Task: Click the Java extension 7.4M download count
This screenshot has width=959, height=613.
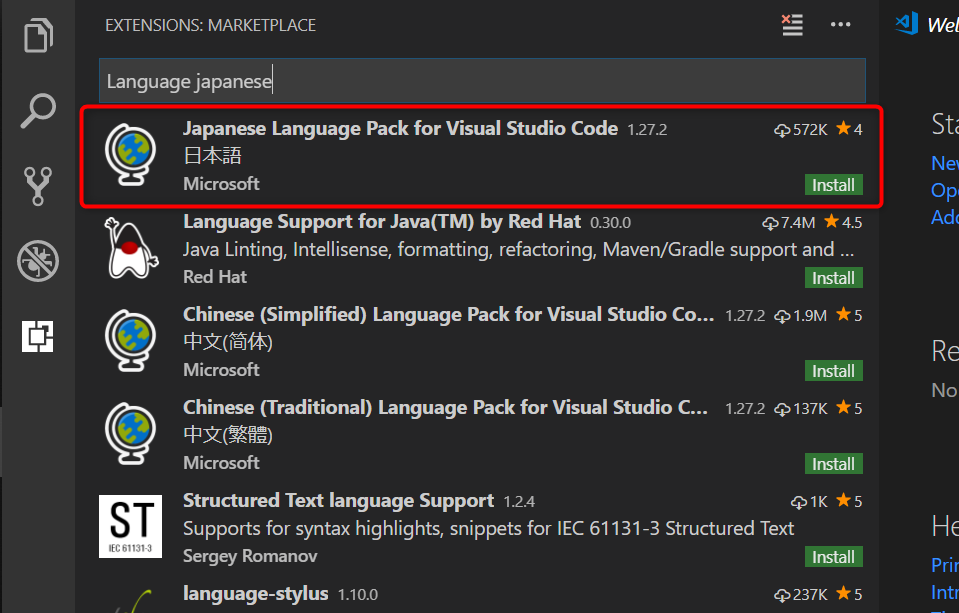Action: click(788, 223)
